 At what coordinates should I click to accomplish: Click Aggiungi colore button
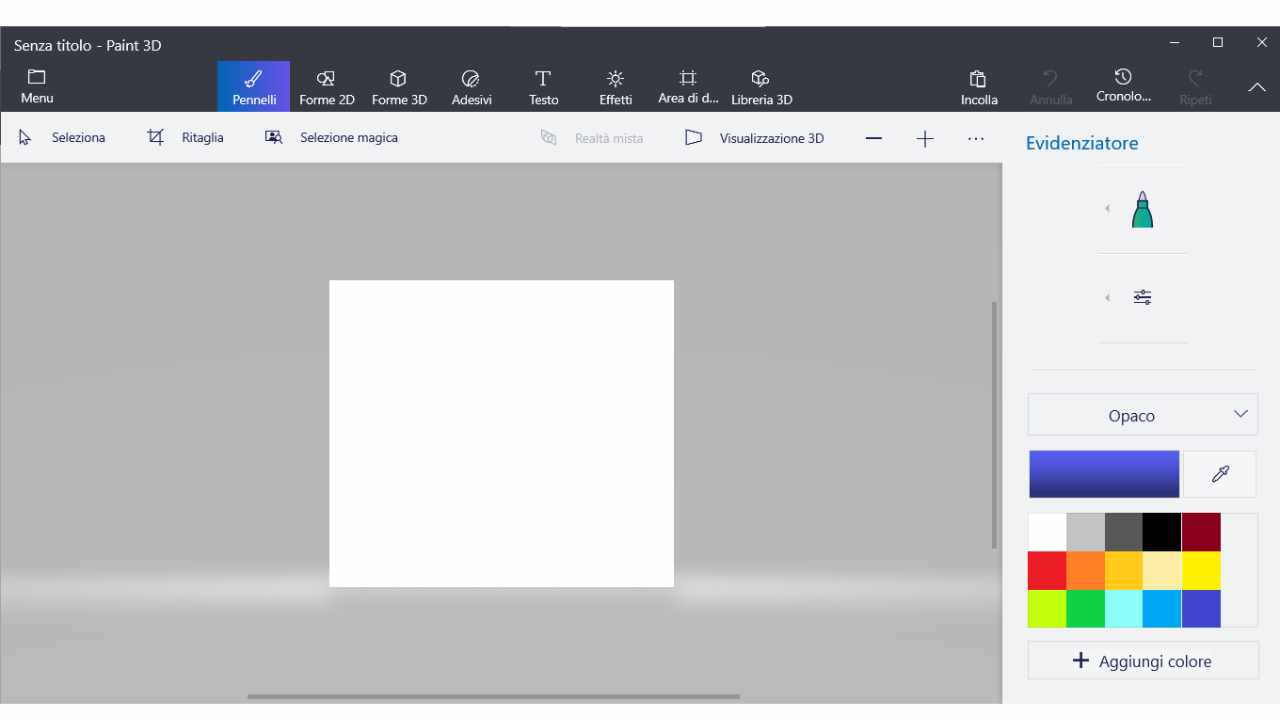tap(1143, 661)
